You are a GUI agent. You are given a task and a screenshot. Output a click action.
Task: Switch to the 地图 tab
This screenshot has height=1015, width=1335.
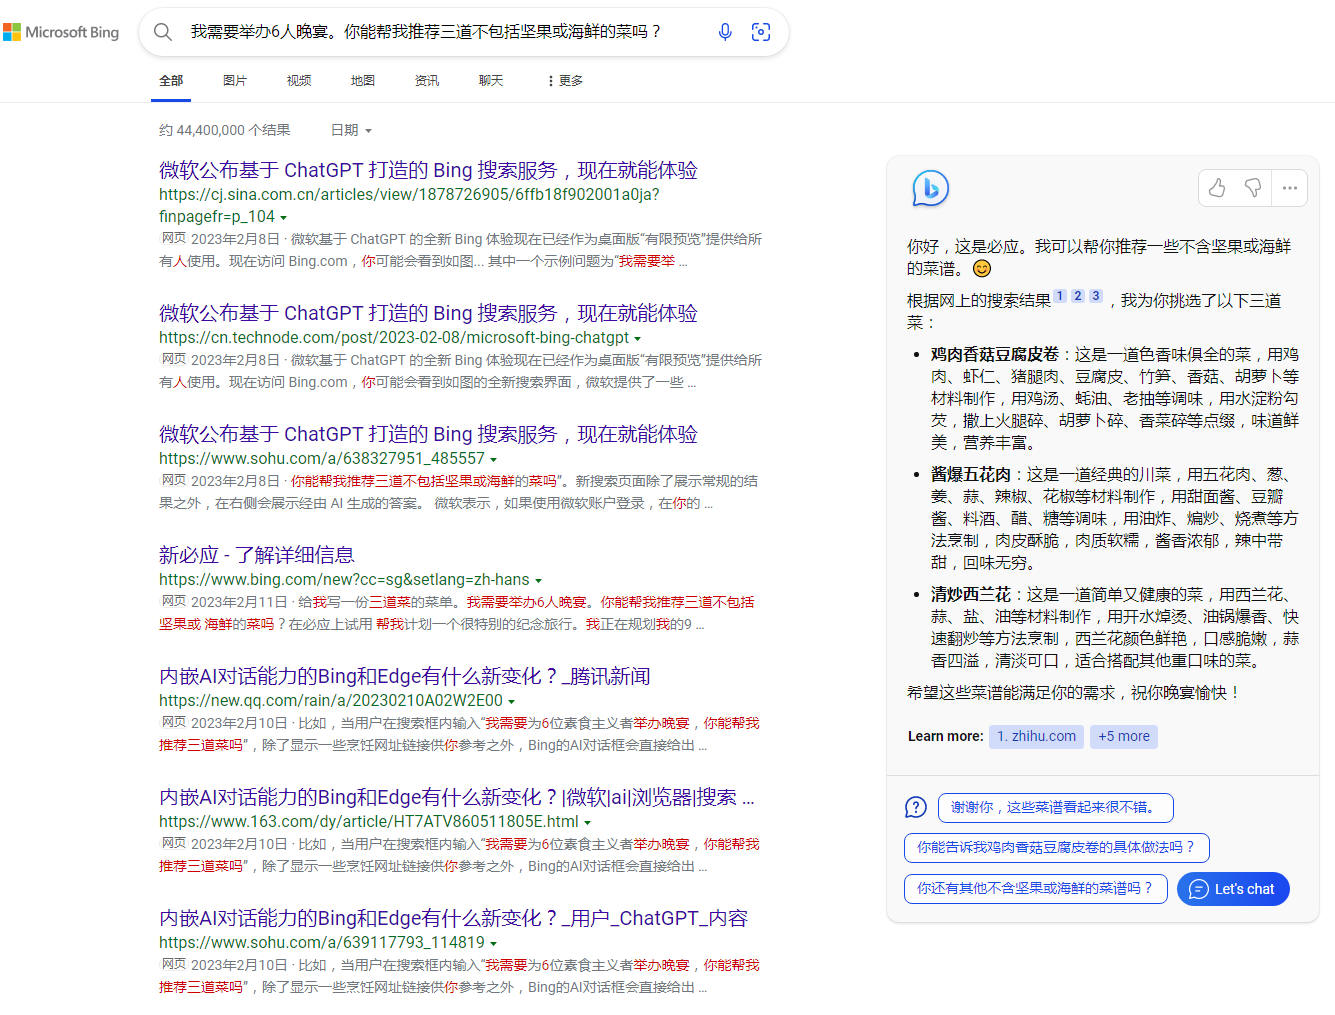coord(363,81)
